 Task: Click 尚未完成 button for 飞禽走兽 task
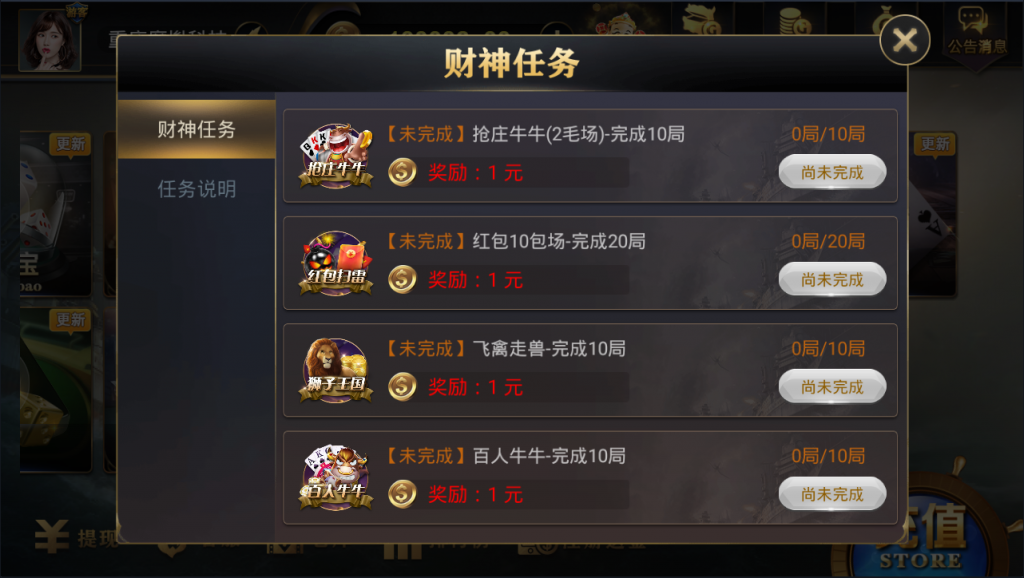(832, 387)
